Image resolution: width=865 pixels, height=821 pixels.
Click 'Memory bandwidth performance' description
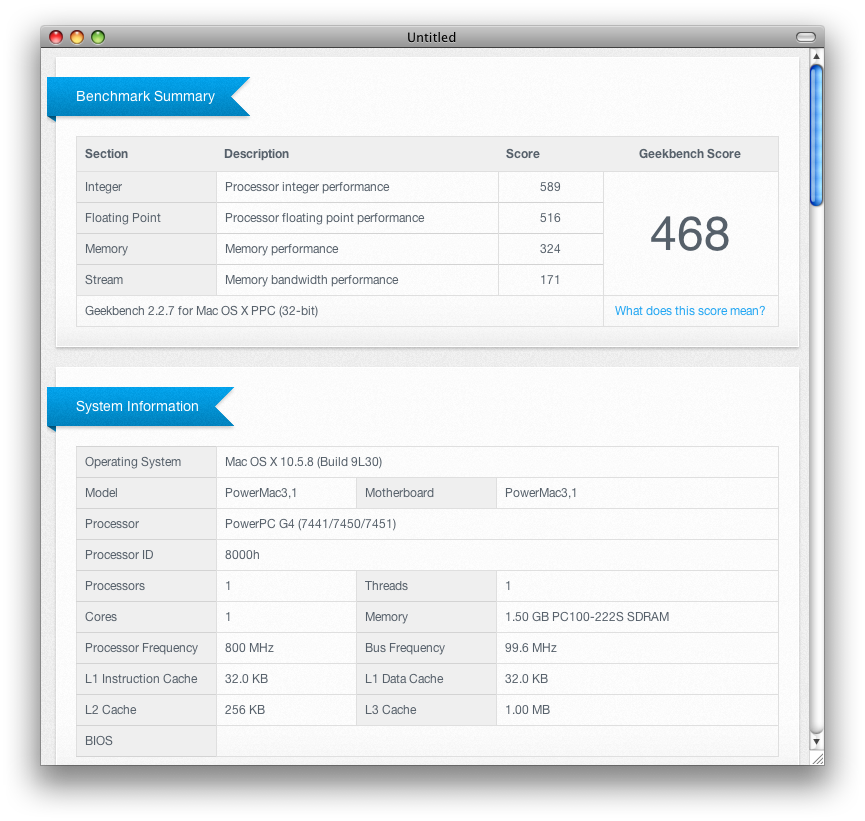(x=311, y=280)
